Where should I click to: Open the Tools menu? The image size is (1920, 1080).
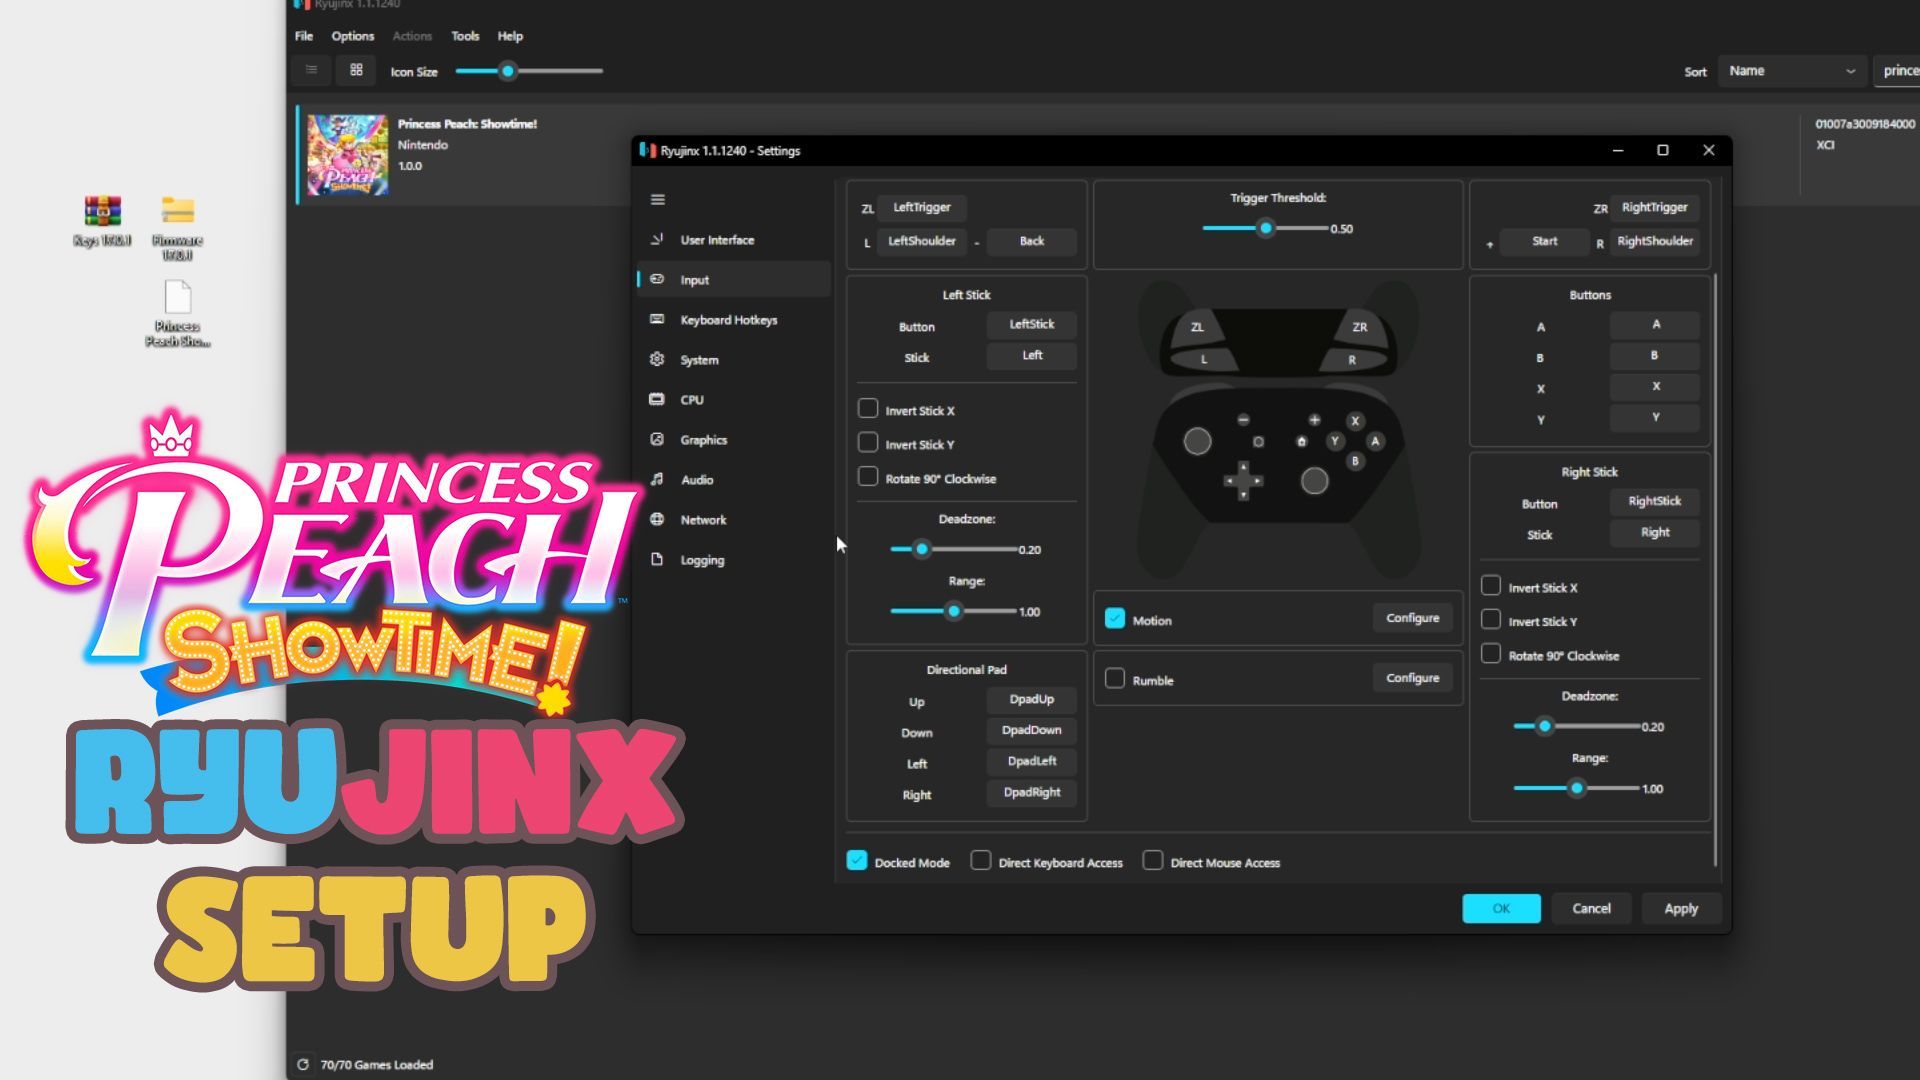click(x=465, y=36)
